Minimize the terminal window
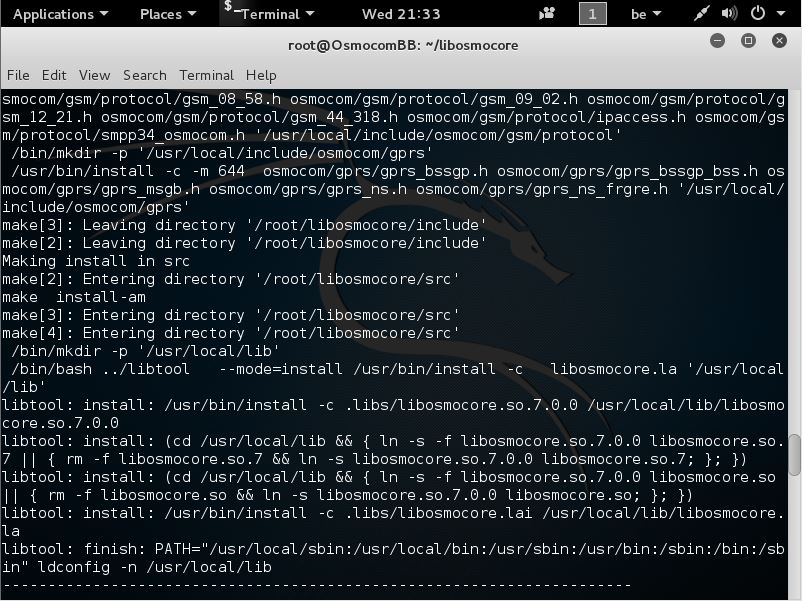This screenshot has width=803, height=601. coord(717,40)
